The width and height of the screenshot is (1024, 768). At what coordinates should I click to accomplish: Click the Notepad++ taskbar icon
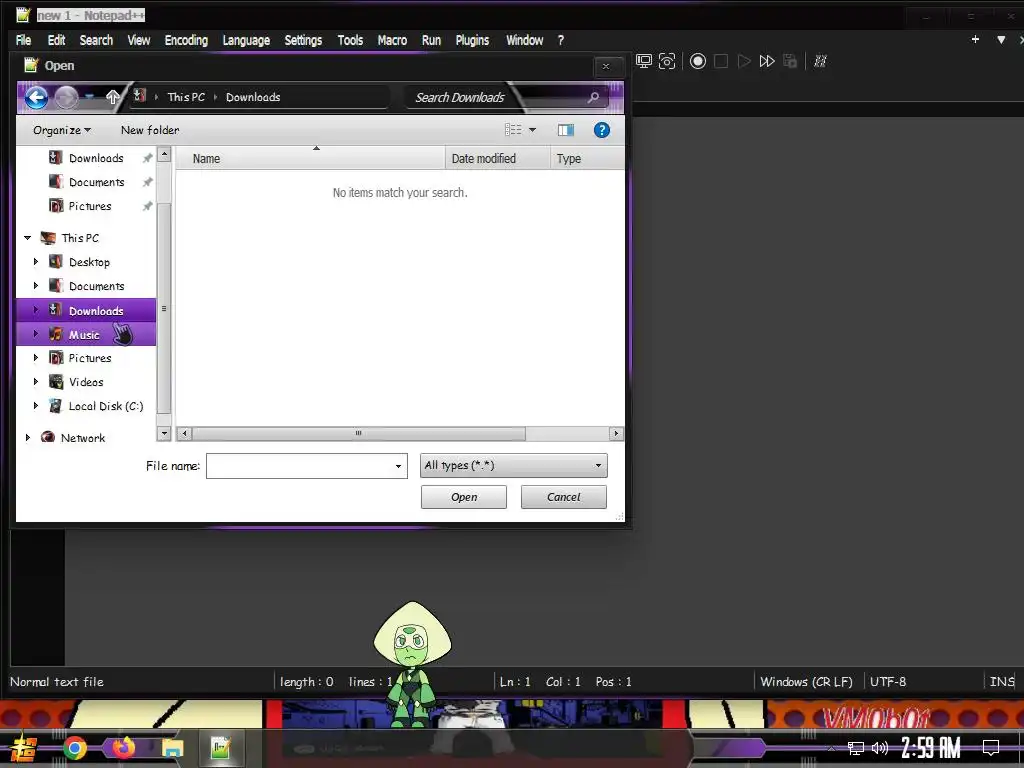coord(221,748)
